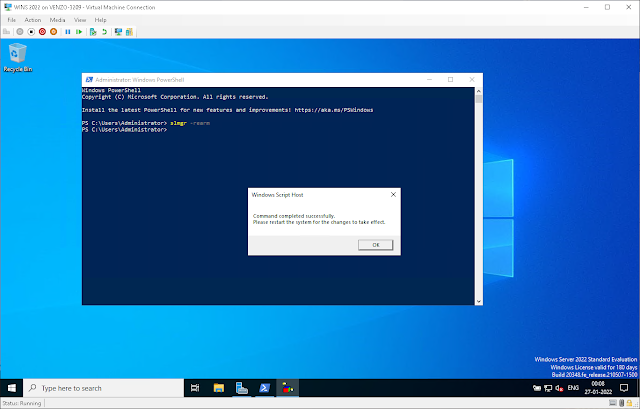Viewport: 640px width, 409px height.
Task: Open the View menu
Action: pos(80,20)
